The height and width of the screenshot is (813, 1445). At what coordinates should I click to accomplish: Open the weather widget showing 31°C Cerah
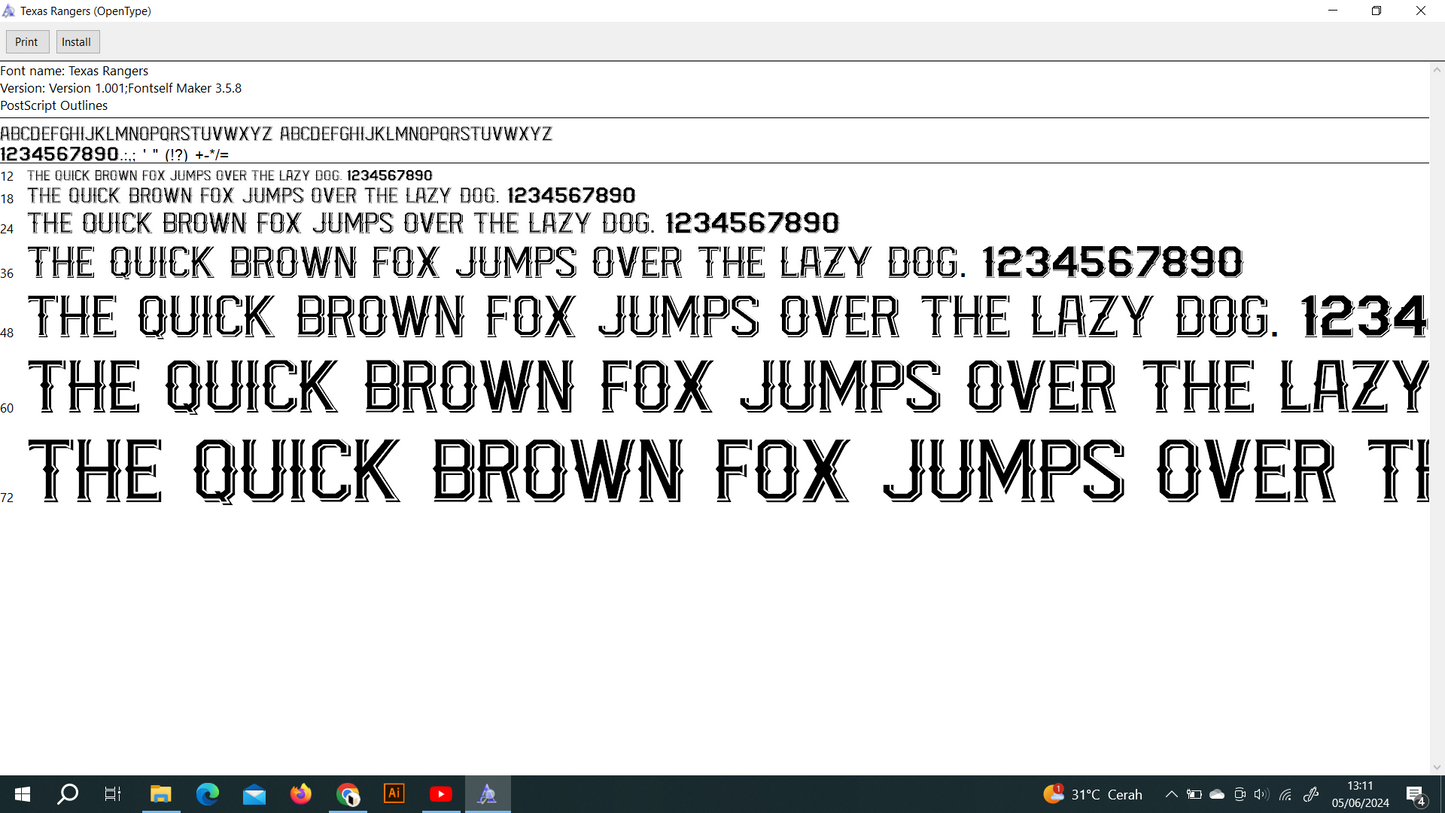coord(1093,794)
